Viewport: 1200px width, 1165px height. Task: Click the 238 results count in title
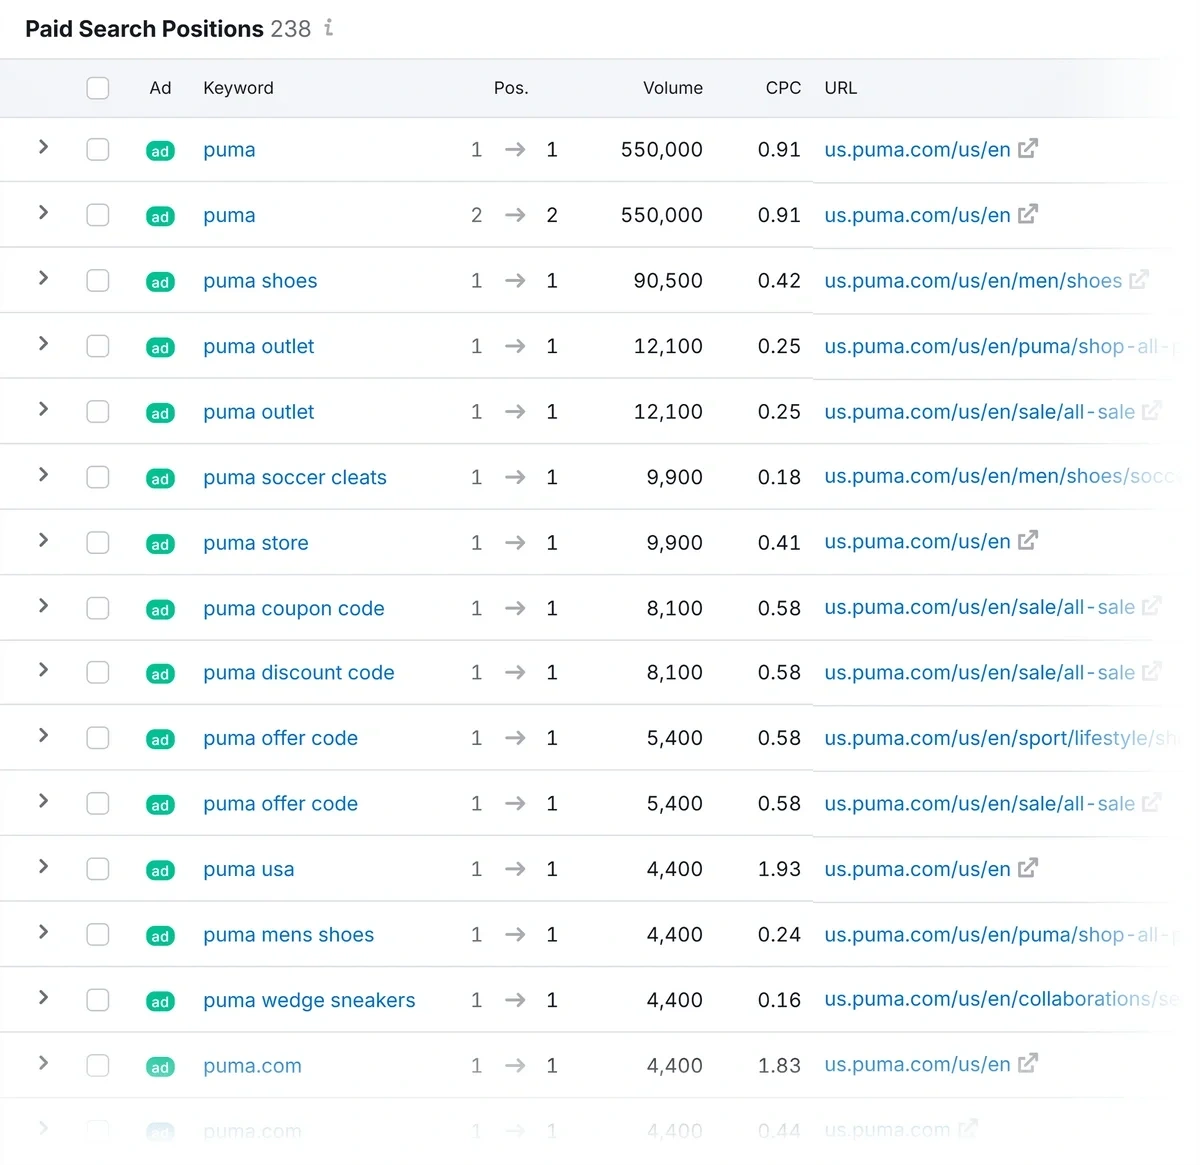291,29
